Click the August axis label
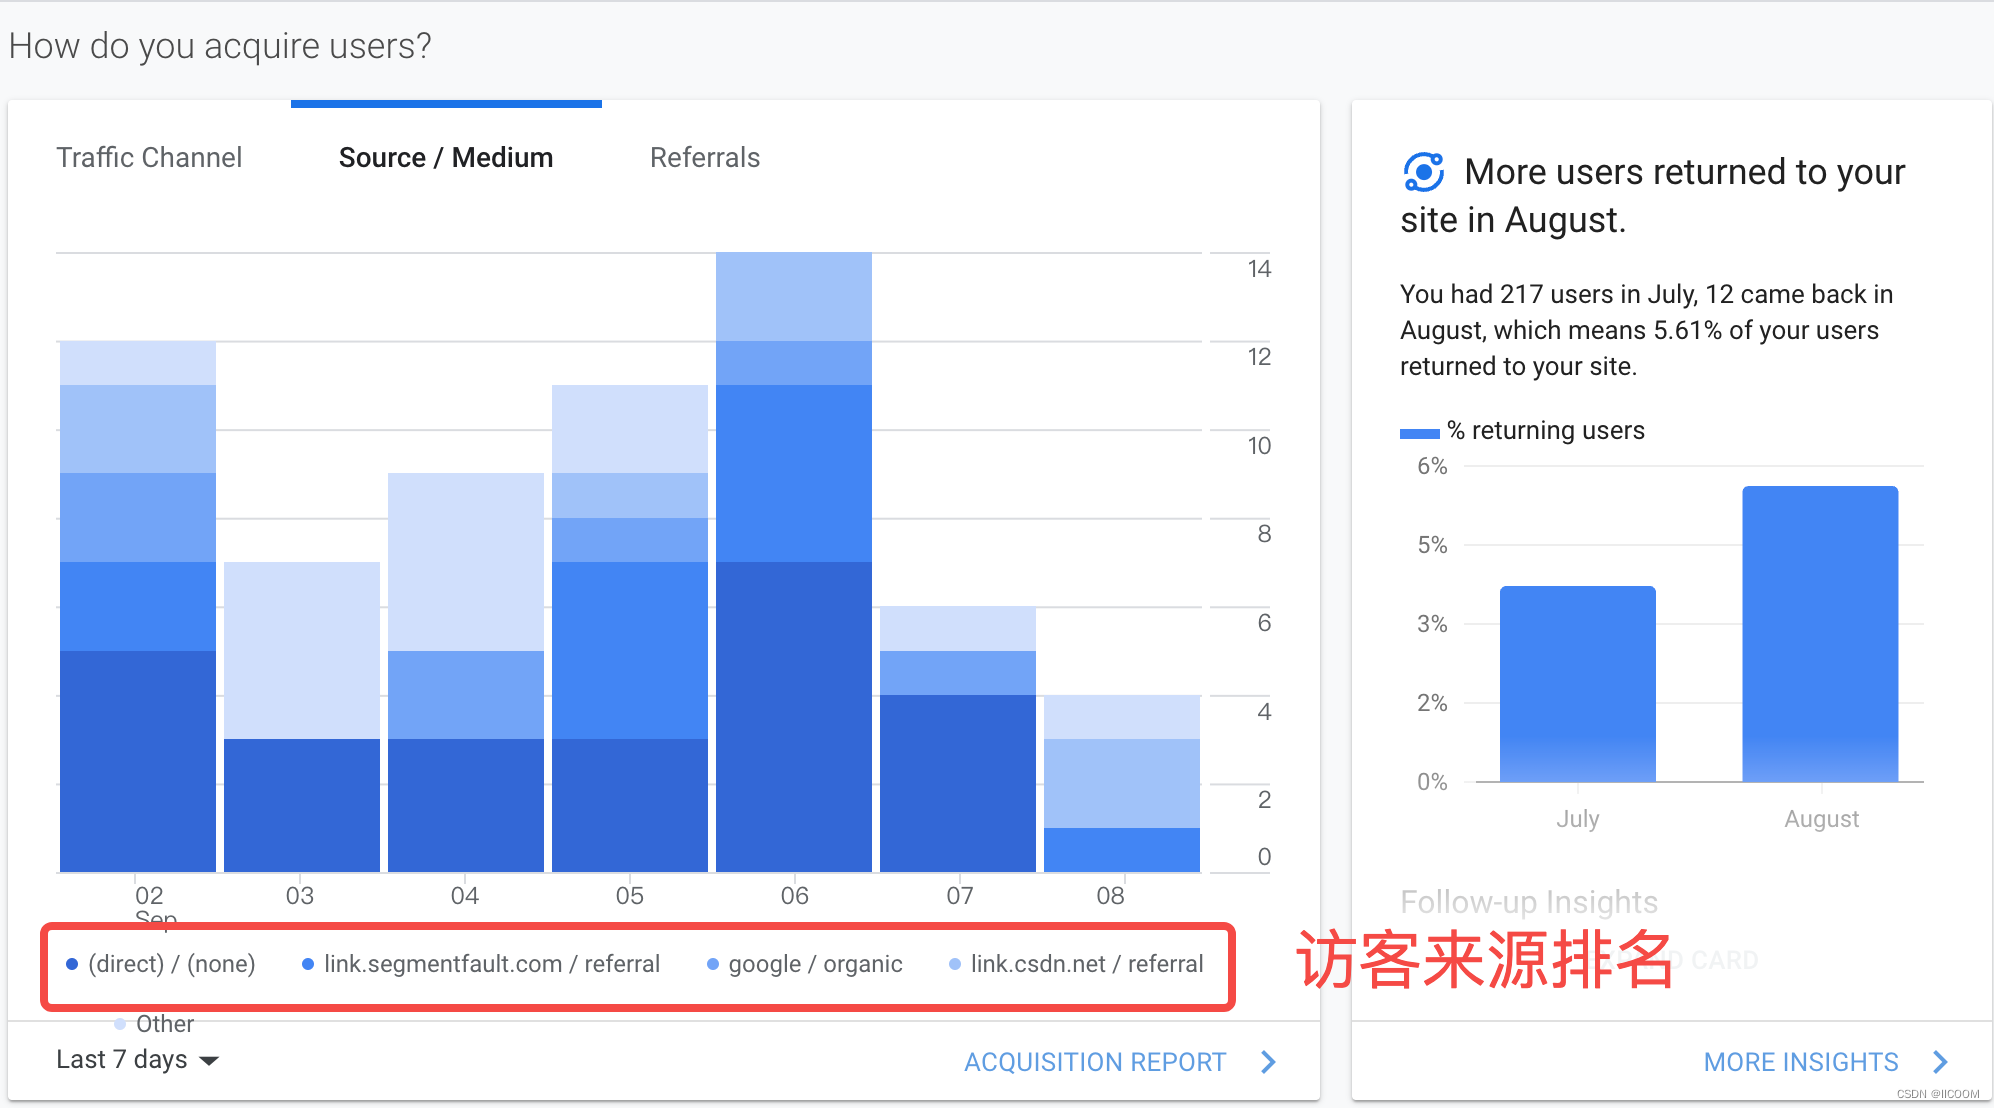The width and height of the screenshot is (1994, 1108). click(x=1821, y=819)
